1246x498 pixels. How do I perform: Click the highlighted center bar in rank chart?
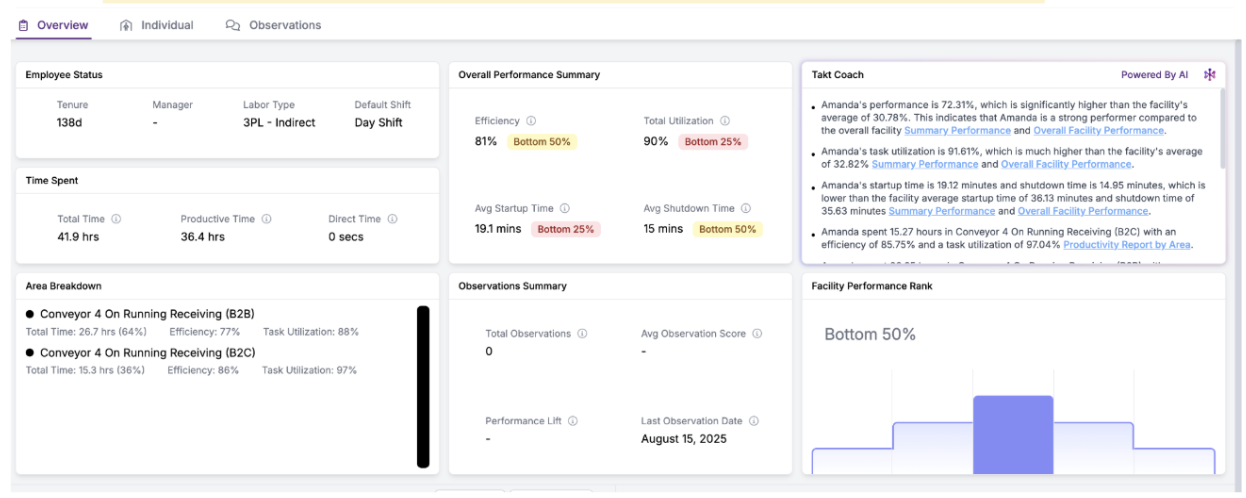pos(1012,435)
